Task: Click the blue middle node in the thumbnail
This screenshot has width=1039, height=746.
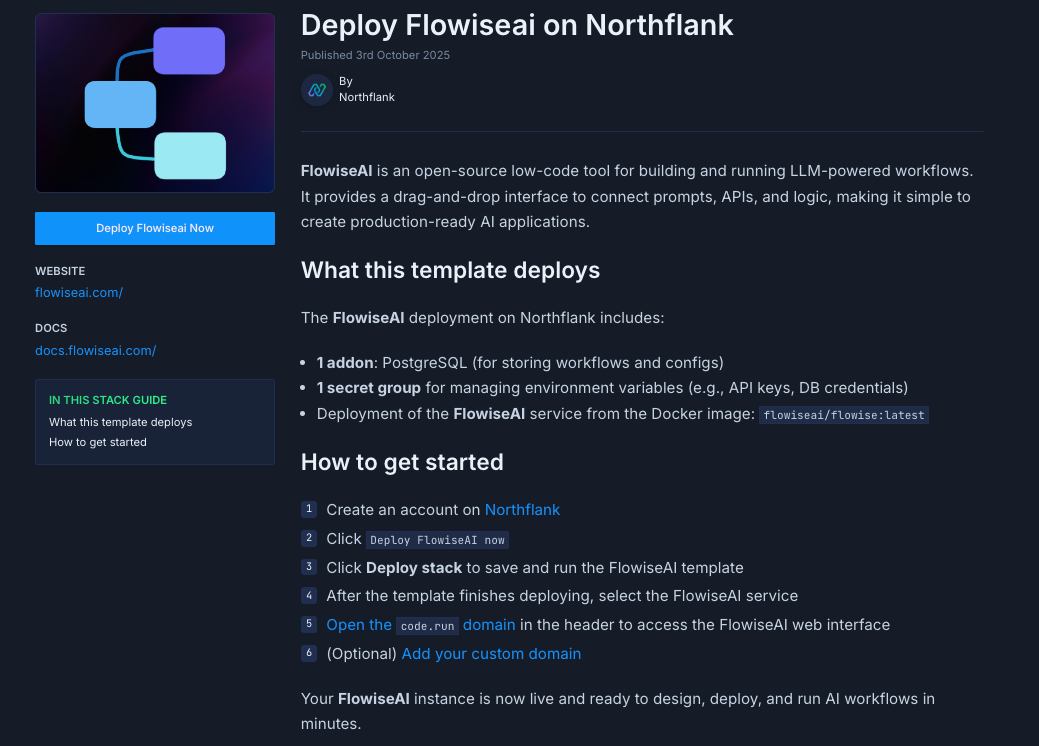Action: pyautogui.click(x=120, y=105)
